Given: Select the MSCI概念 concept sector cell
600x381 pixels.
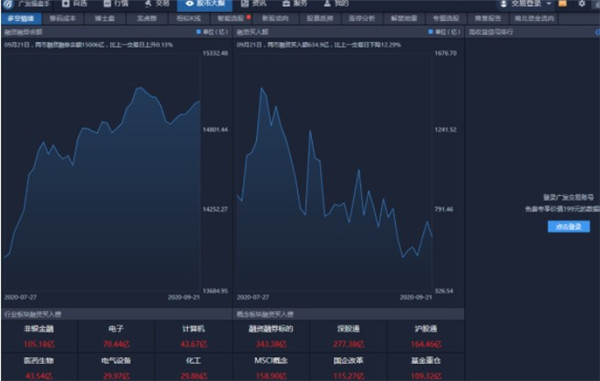Looking at the screenshot, I should (x=271, y=368).
